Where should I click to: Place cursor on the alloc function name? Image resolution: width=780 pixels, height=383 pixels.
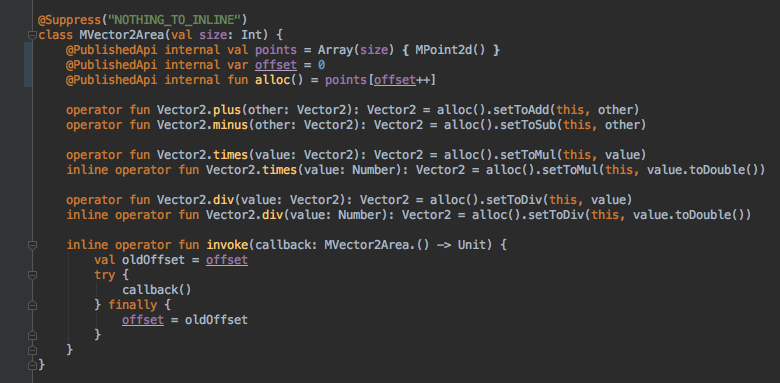(272, 80)
